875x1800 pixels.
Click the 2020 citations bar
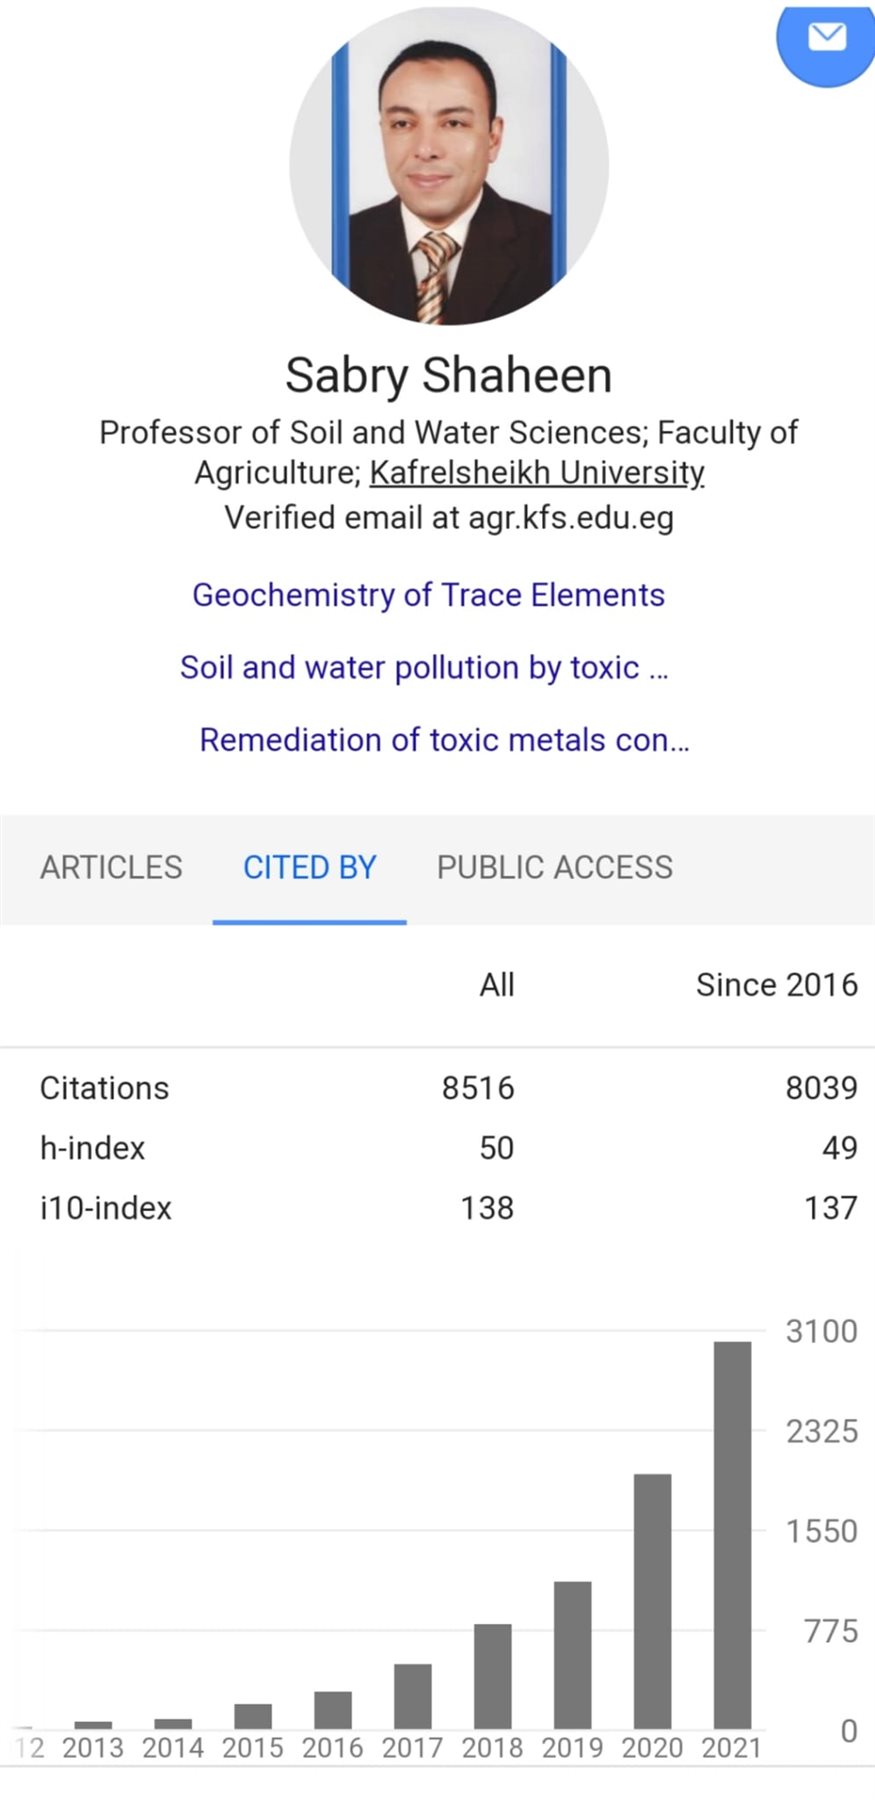[x=652, y=1601]
